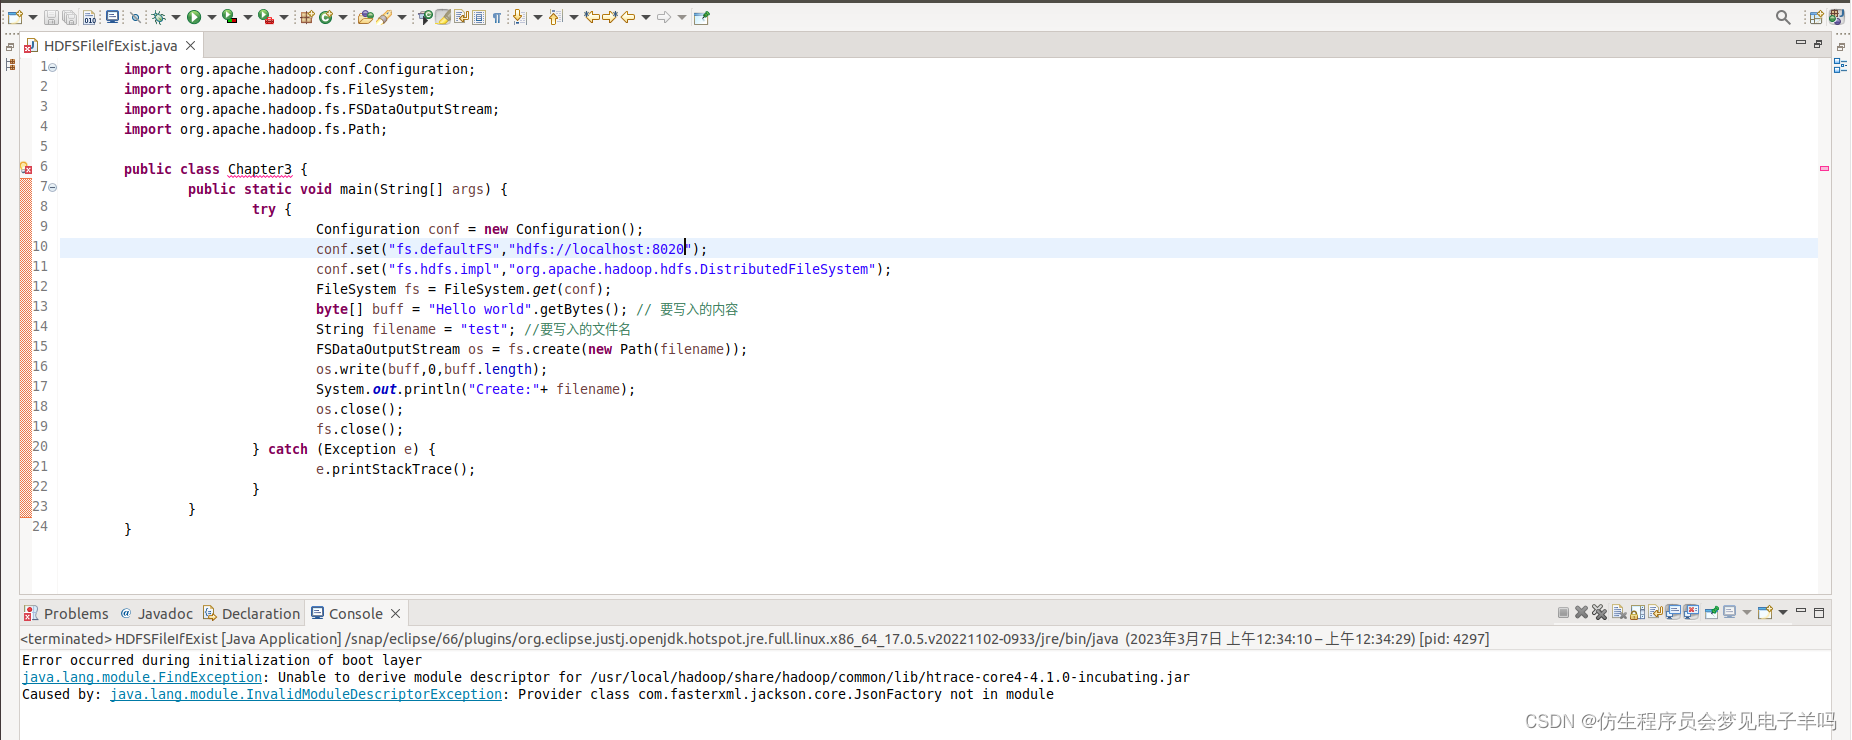
Task: Toggle Block Selection mode
Action: [x=479, y=17]
